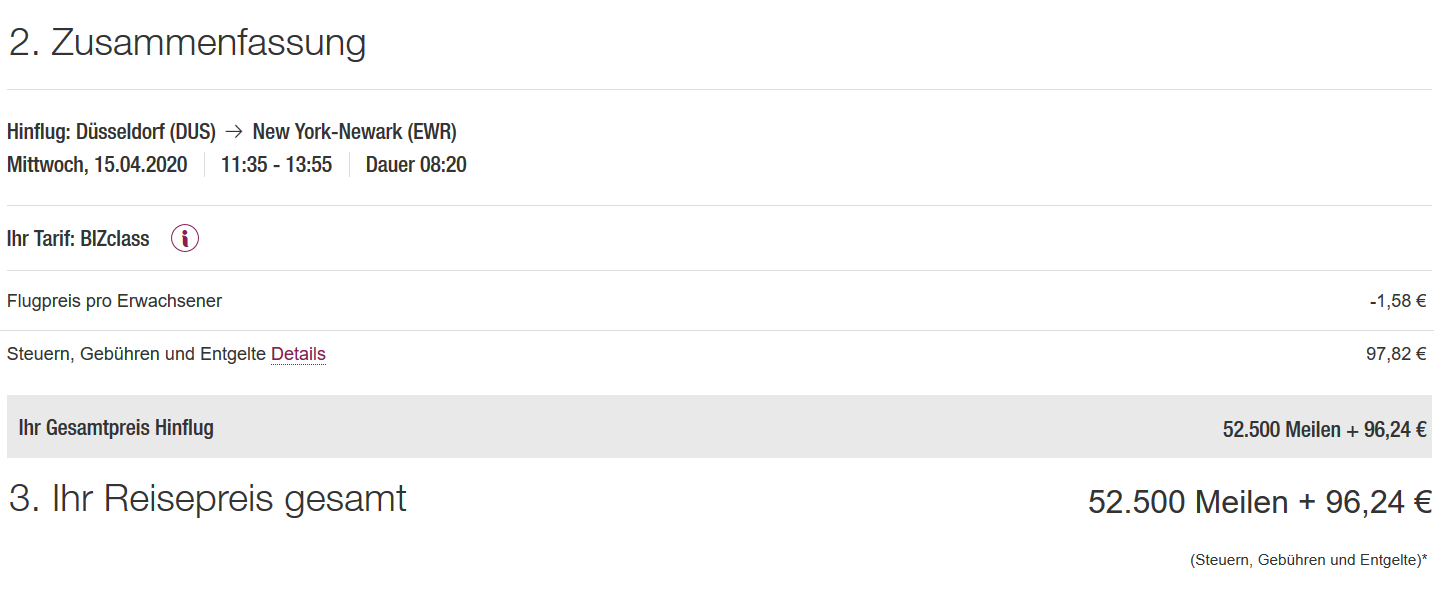Click the word Hinflug: before Düsseldorf
The width and height of the screenshot is (1443, 600).
pos(39,132)
